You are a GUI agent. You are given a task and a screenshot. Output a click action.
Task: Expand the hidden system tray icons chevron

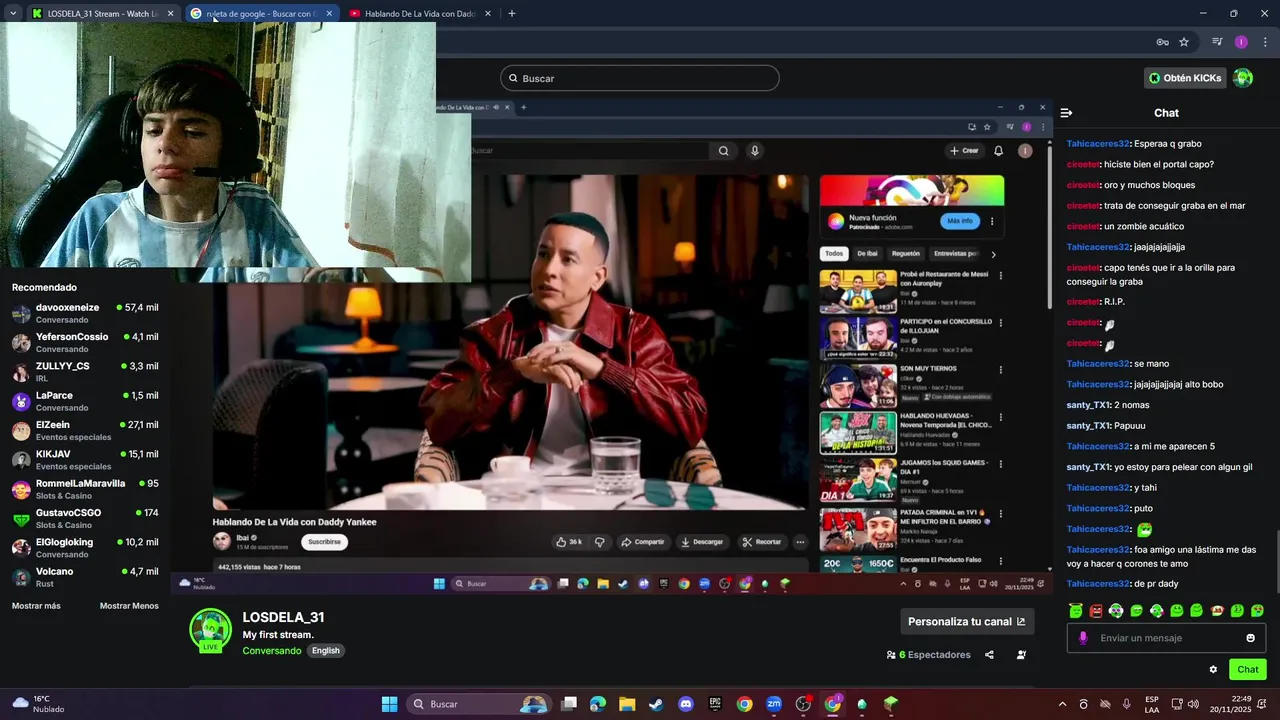(x=1062, y=704)
